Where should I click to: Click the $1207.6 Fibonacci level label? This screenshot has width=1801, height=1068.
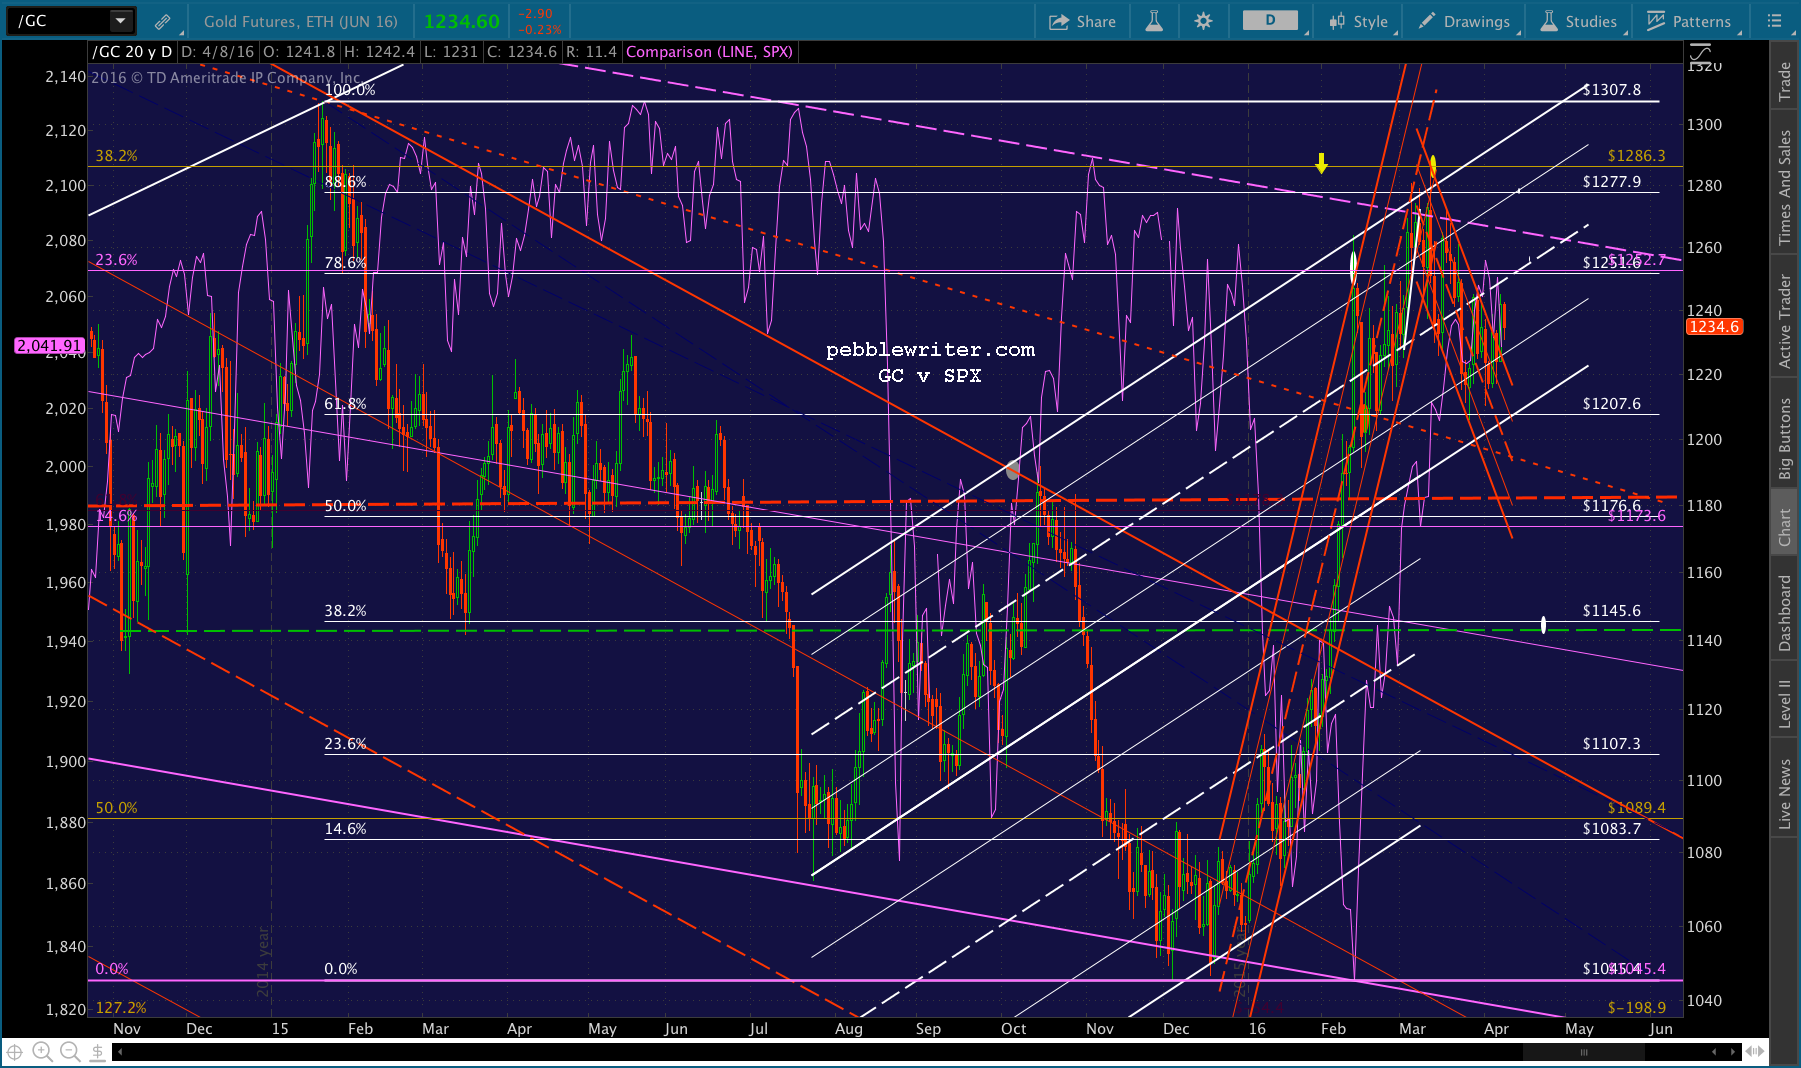(1611, 404)
